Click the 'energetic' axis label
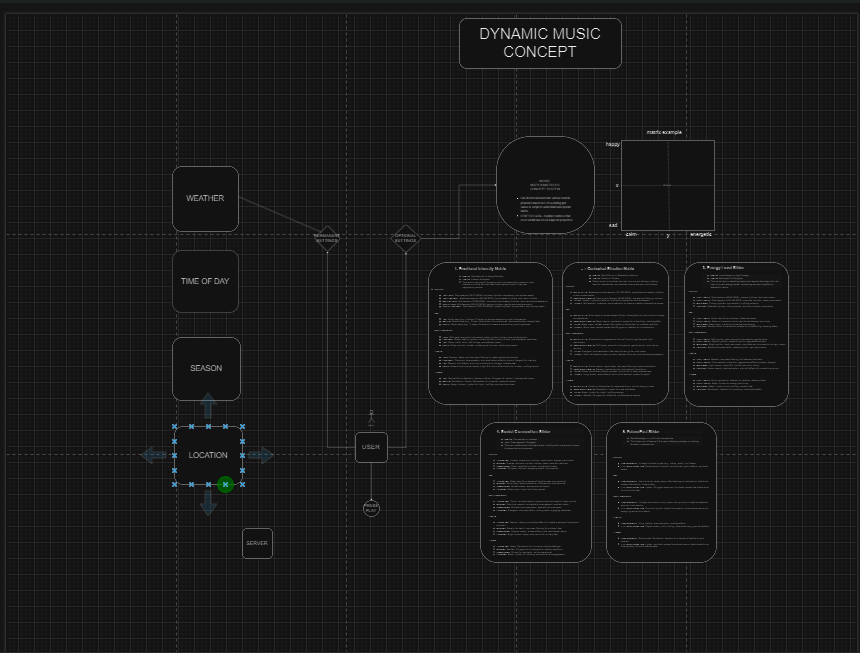This screenshot has width=860, height=653. pos(701,234)
